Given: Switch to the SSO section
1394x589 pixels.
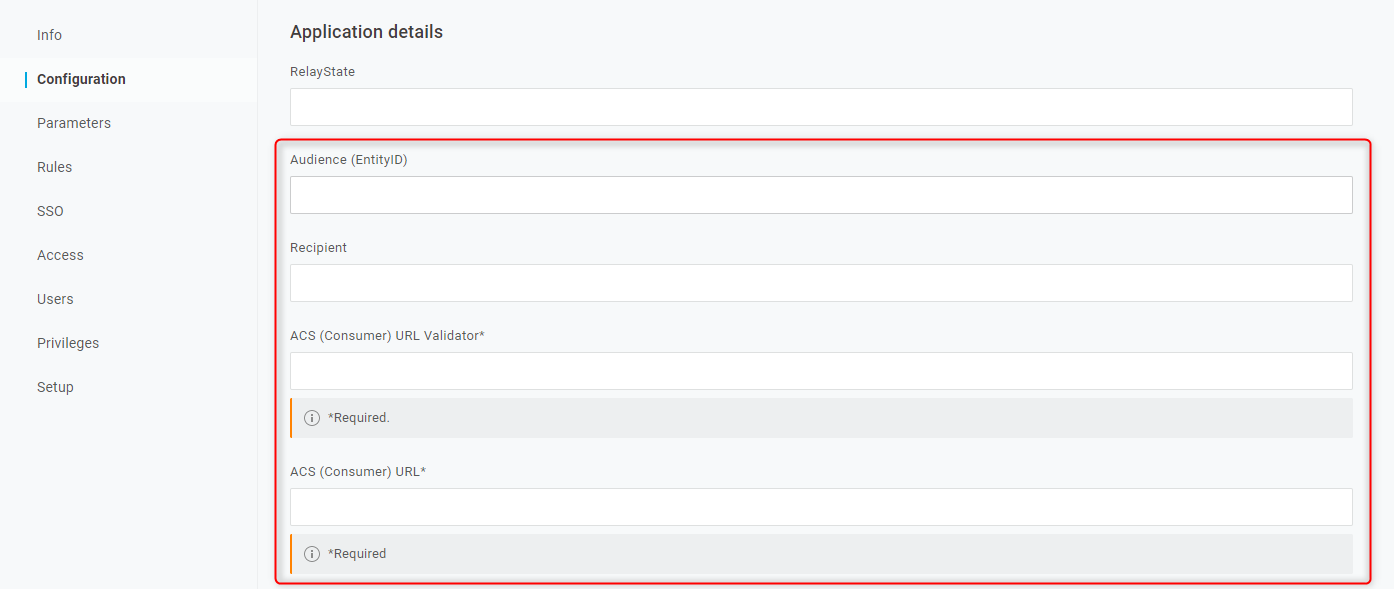Looking at the screenshot, I should pyautogui.click(x=50, y=211).
